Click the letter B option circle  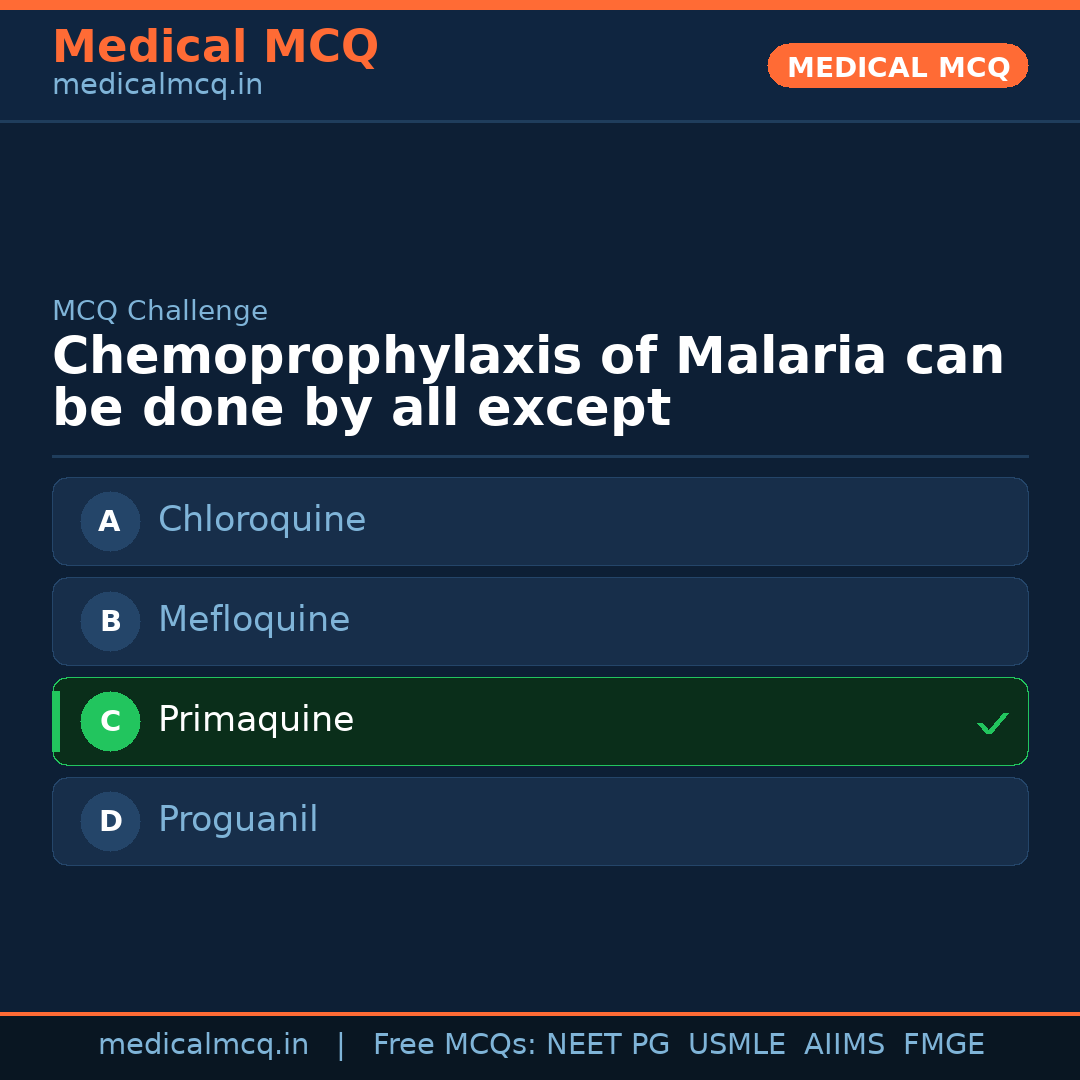110,621
